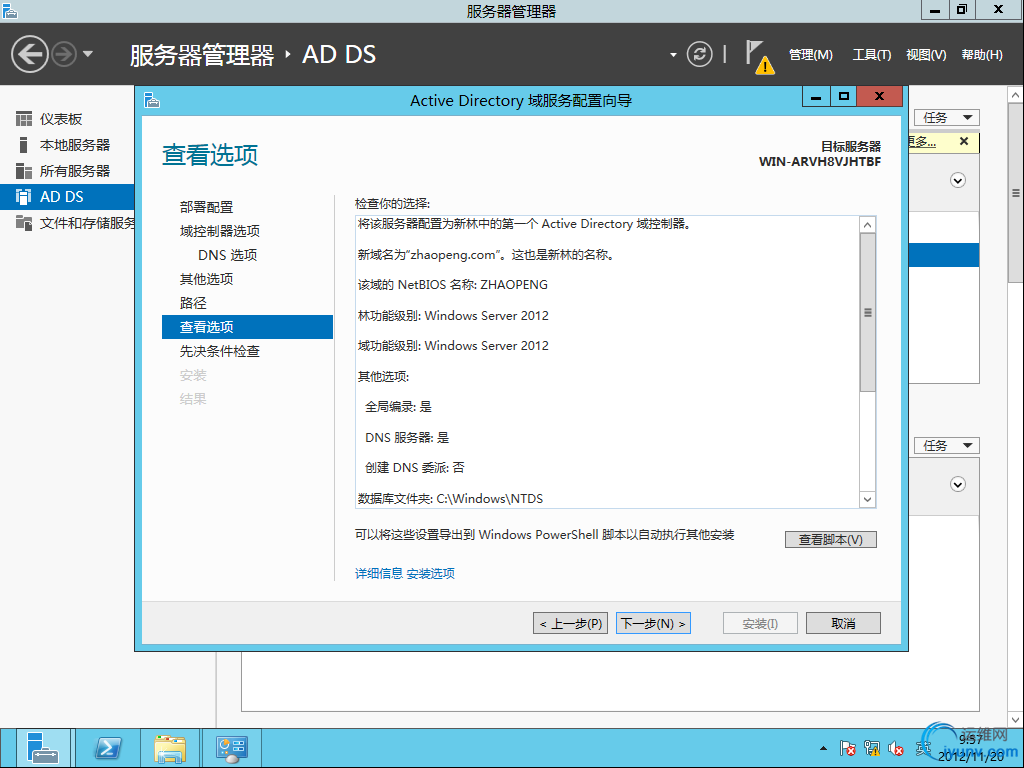This screenshot has width=1024, height=768.
Task: Collapse the upper section with the round chevron
Action: [x=957, y=180]
